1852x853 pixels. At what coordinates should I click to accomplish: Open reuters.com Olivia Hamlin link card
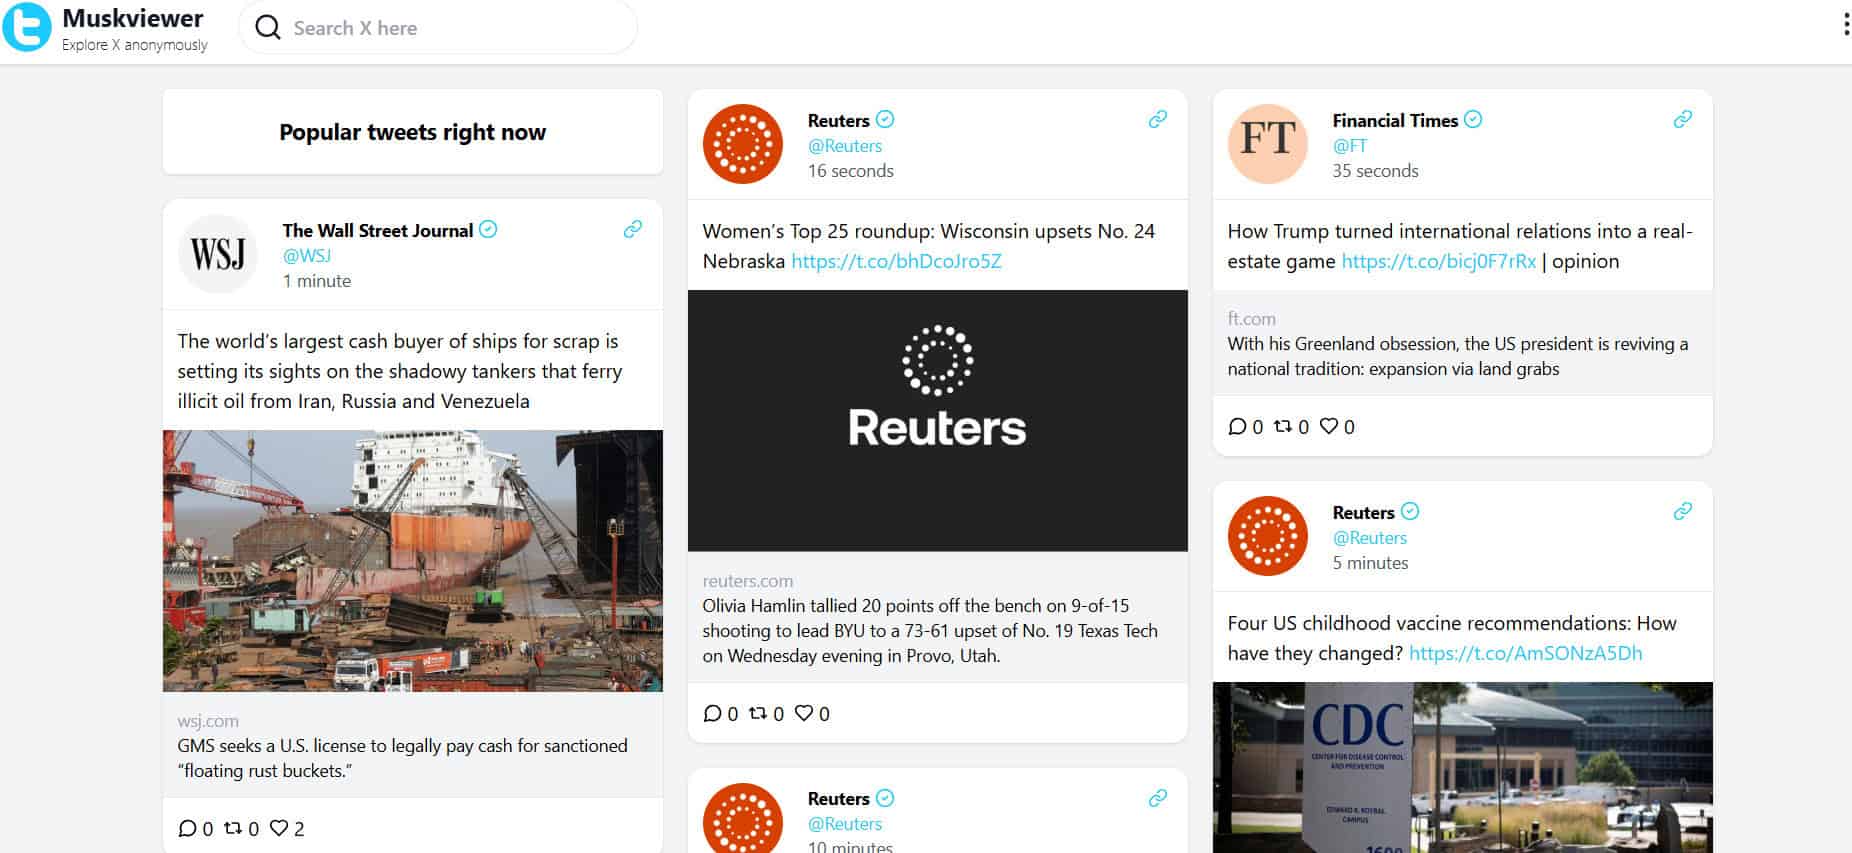click(x=938, y=617)
